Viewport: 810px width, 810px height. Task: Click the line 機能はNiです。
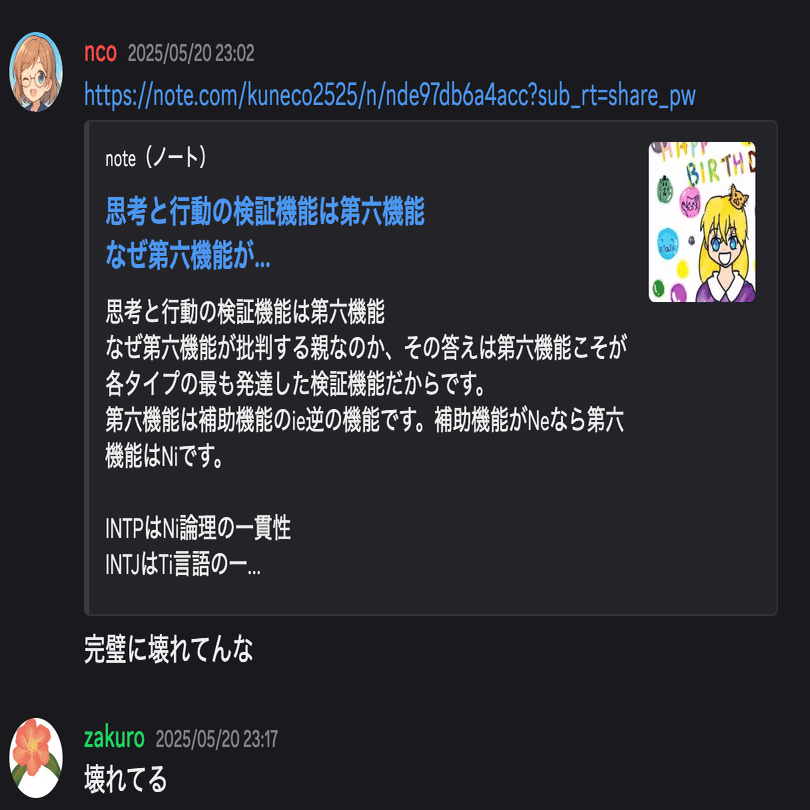164,456
